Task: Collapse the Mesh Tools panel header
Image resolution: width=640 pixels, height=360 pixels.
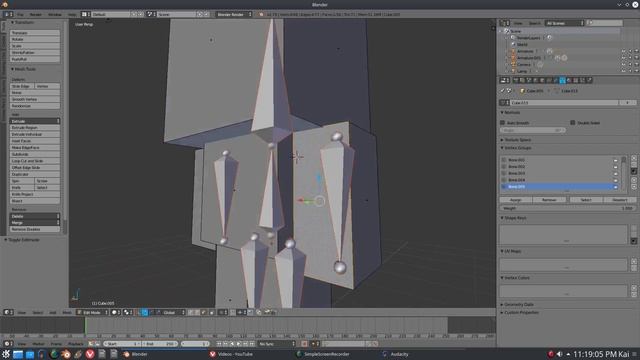Action: pyautogui.click(x=24, y=69)
